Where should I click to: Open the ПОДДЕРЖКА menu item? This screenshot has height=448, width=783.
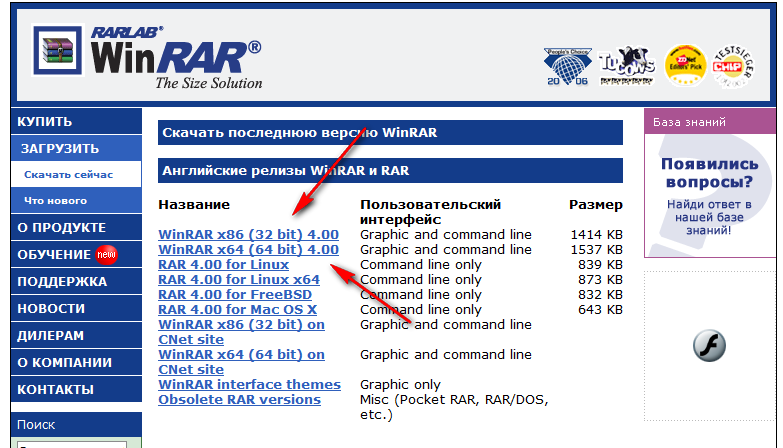click(x=76, y=281)
